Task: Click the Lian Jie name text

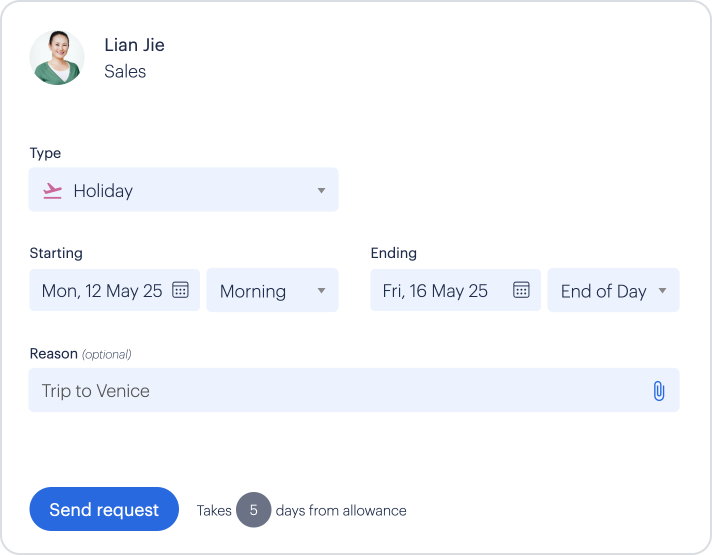Action: tap(134, 45)
